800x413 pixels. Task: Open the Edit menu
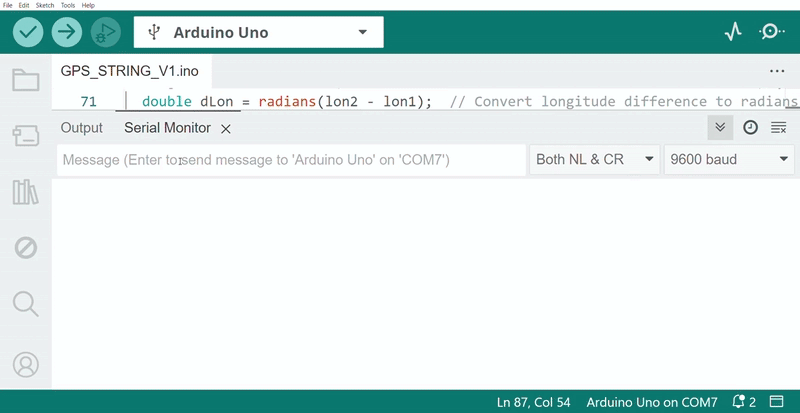click(24, 5)
